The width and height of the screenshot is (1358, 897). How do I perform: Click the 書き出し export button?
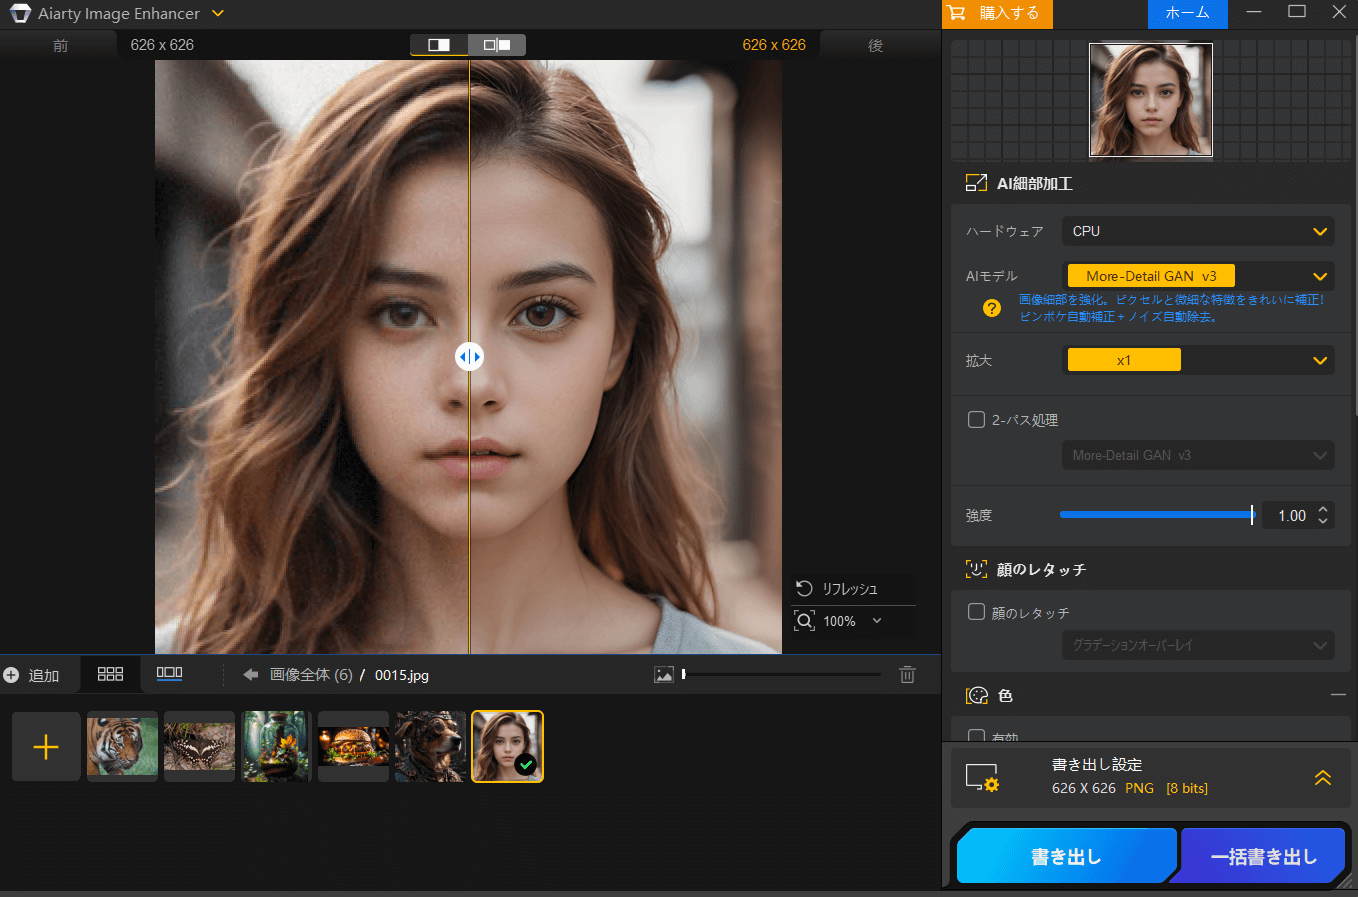pyautogui.click(x=1065, y=857)
